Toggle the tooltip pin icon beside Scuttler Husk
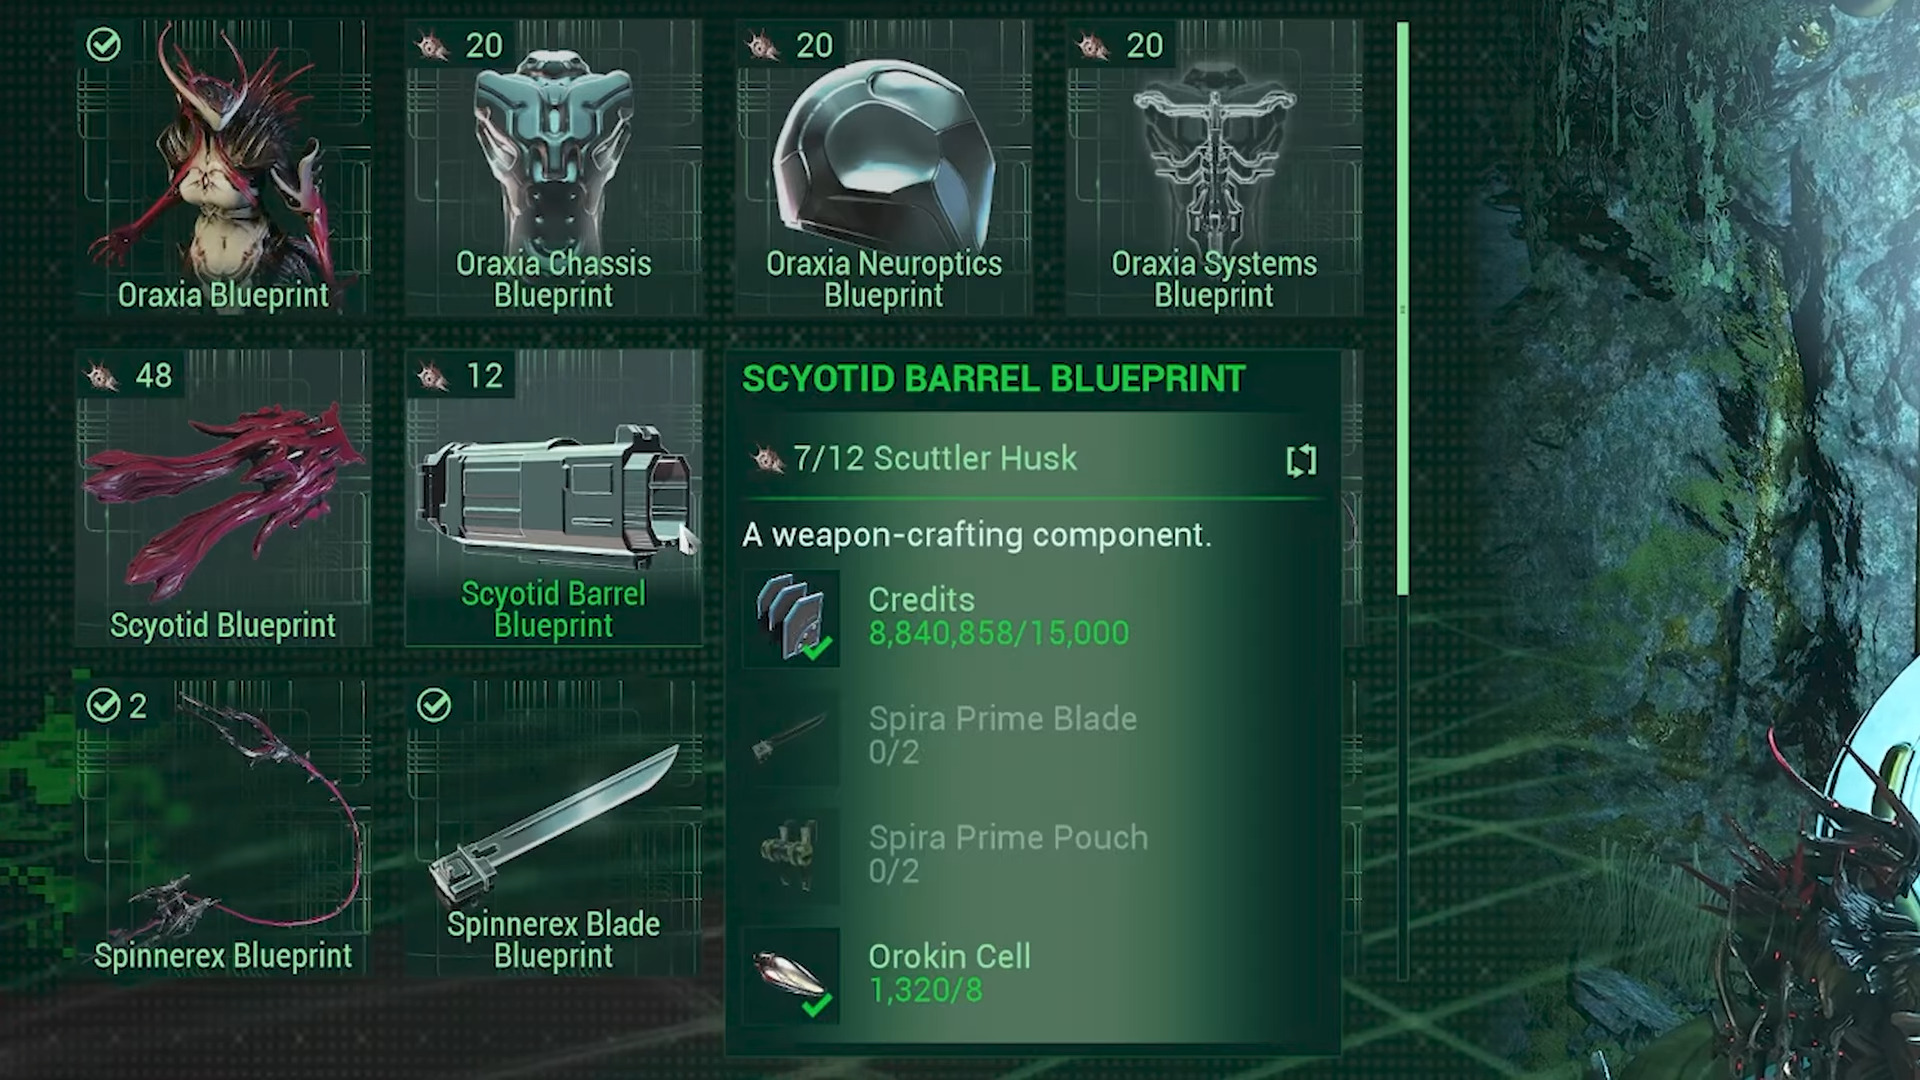 pos(1301,460)
